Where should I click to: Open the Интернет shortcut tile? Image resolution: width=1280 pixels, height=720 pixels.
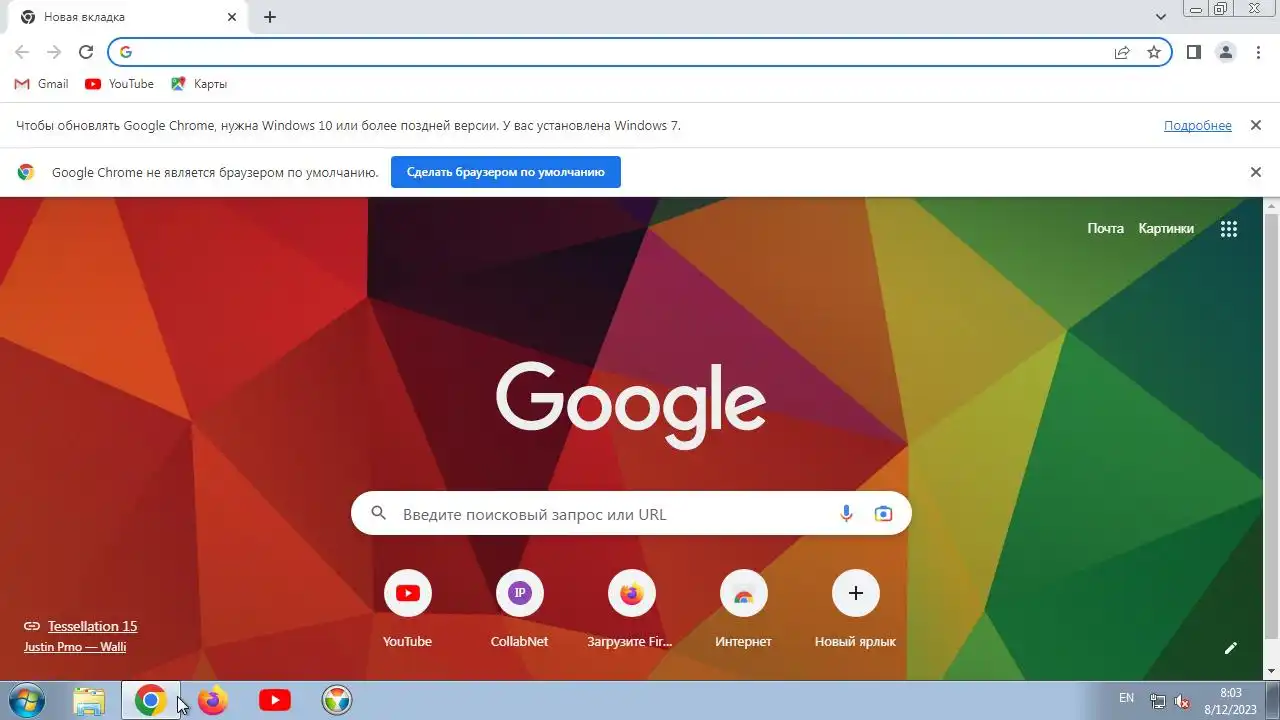point(743,609)
